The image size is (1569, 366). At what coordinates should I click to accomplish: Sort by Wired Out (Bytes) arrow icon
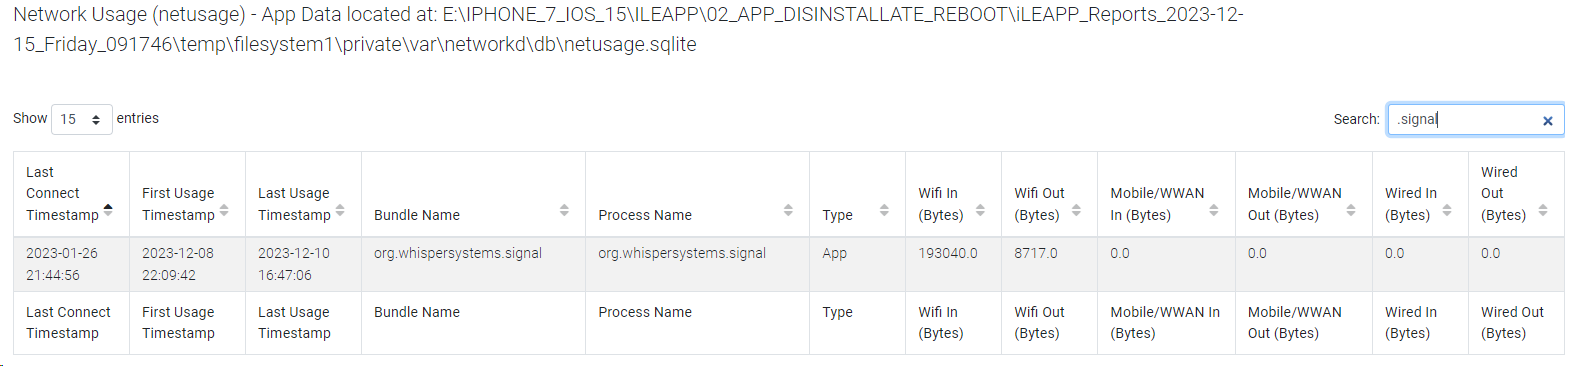point(1543,210)
